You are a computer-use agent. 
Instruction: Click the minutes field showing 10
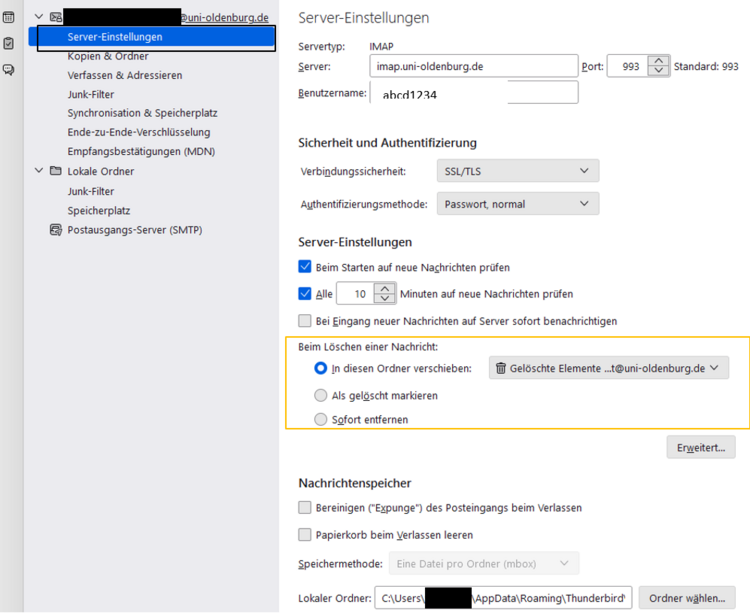[x=355, y=294]
